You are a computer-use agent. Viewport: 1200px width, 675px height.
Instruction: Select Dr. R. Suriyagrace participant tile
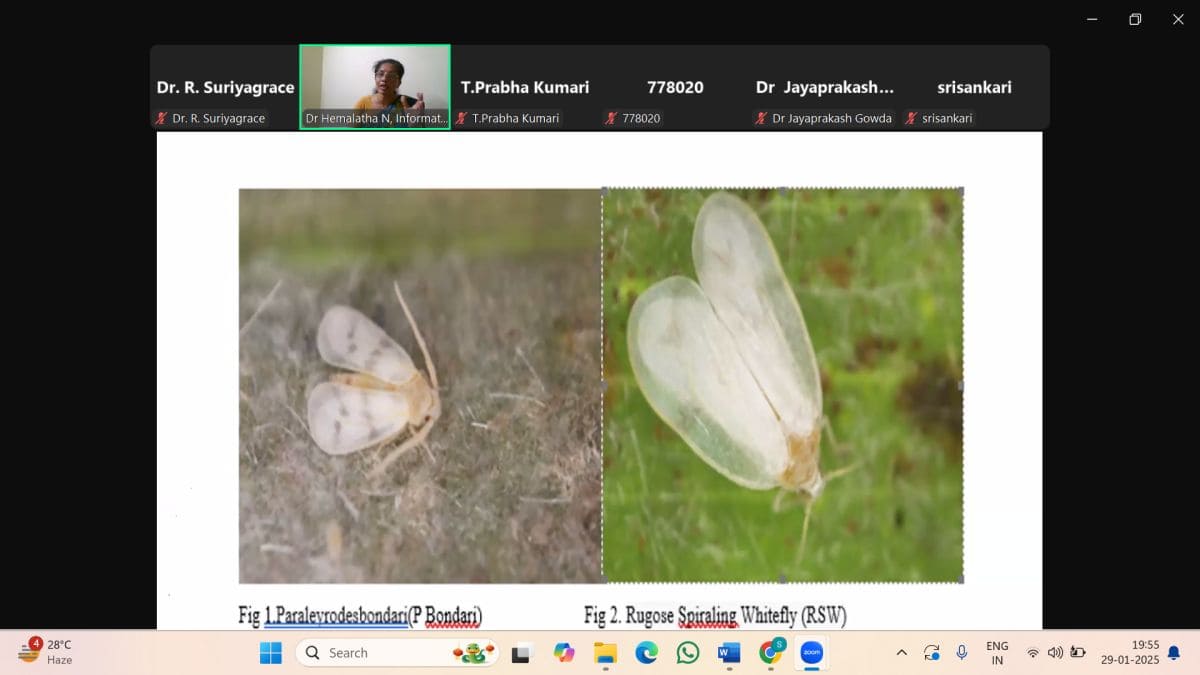pyautogui.click(x=225, y=88)
